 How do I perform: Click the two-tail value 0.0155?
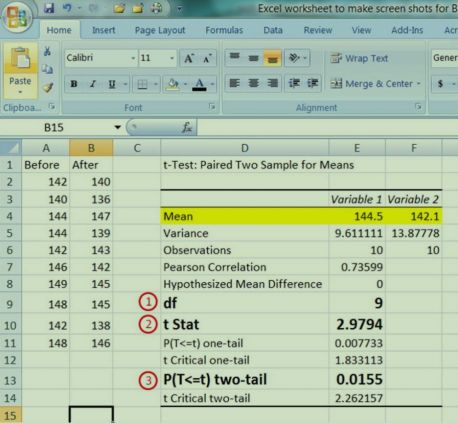[x=357, y=379]
